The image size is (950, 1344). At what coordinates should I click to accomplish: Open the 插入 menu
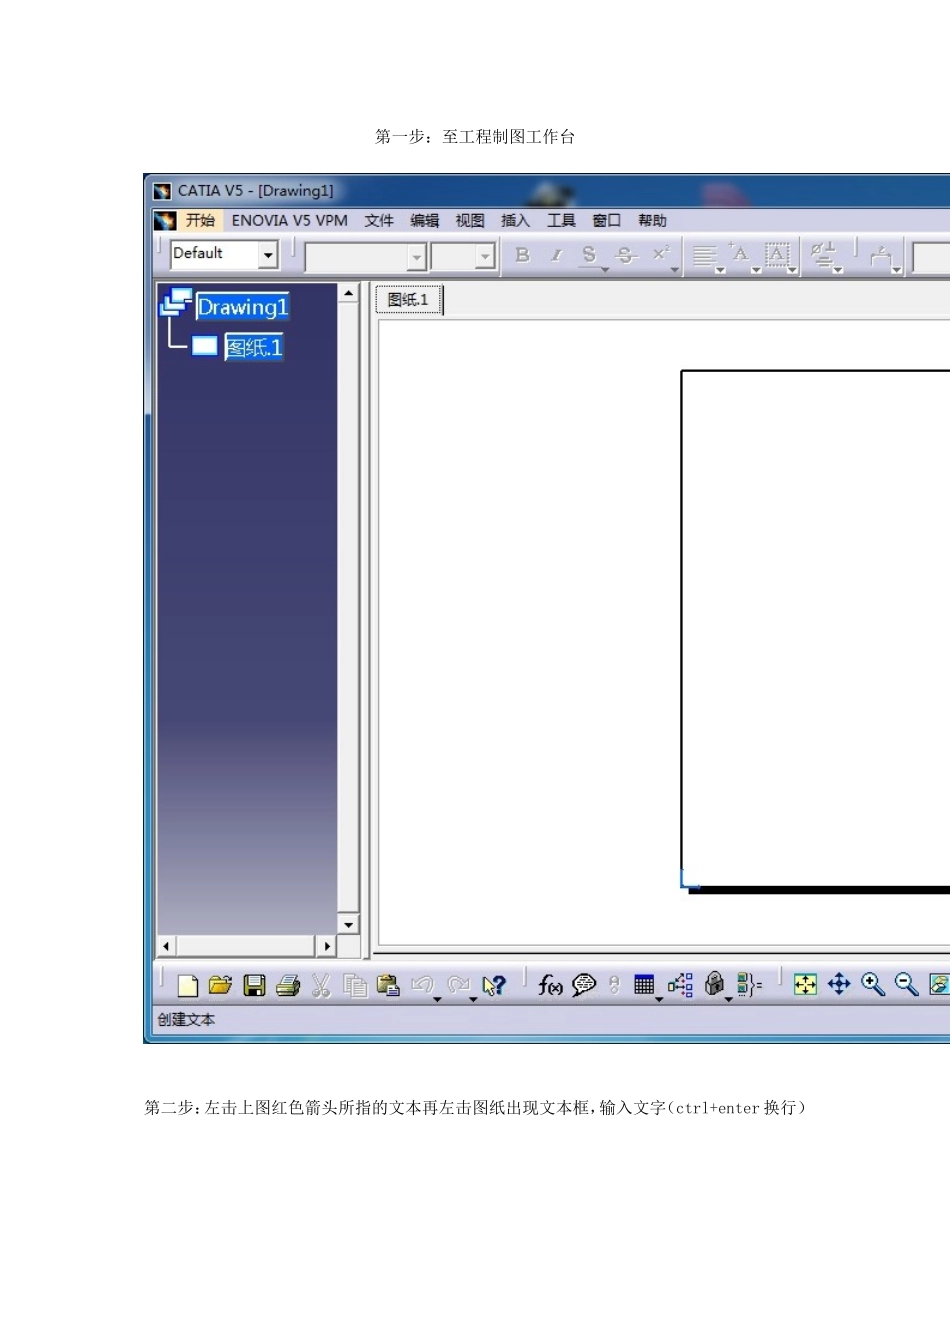(x=515, y=221)
